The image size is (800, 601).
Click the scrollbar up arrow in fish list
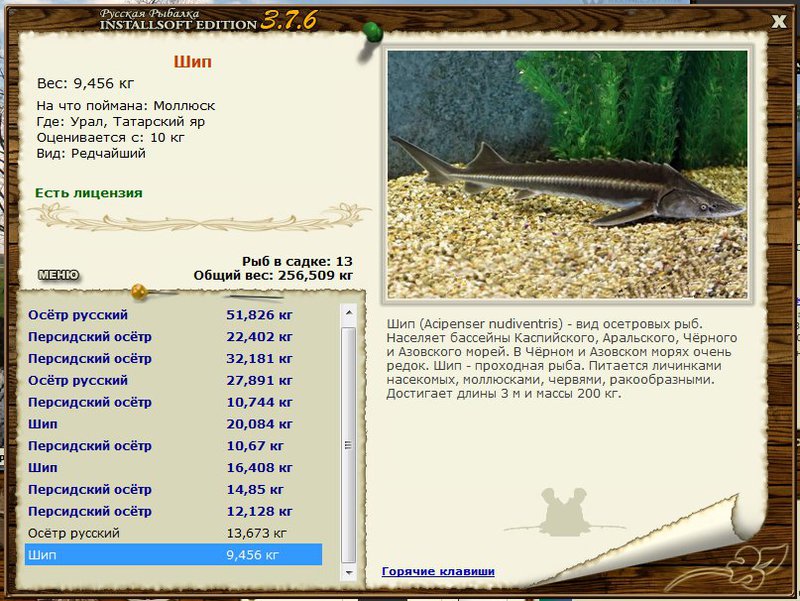349,312
